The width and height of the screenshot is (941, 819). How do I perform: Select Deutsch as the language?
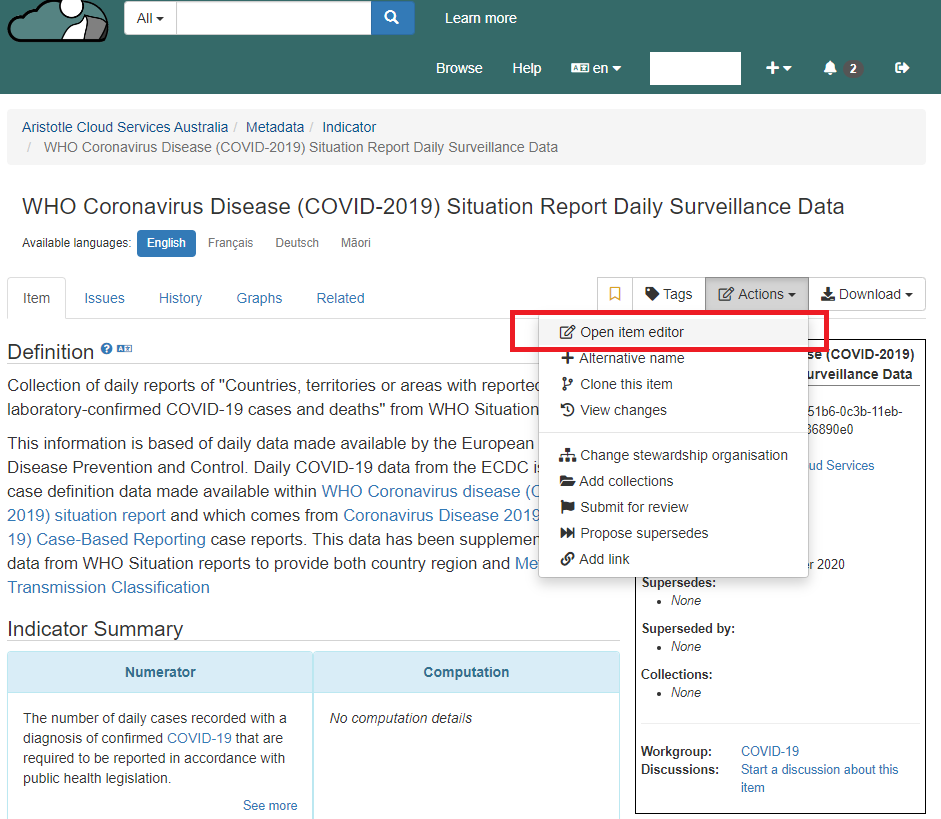pyautogui.click(x=297, y=243)
